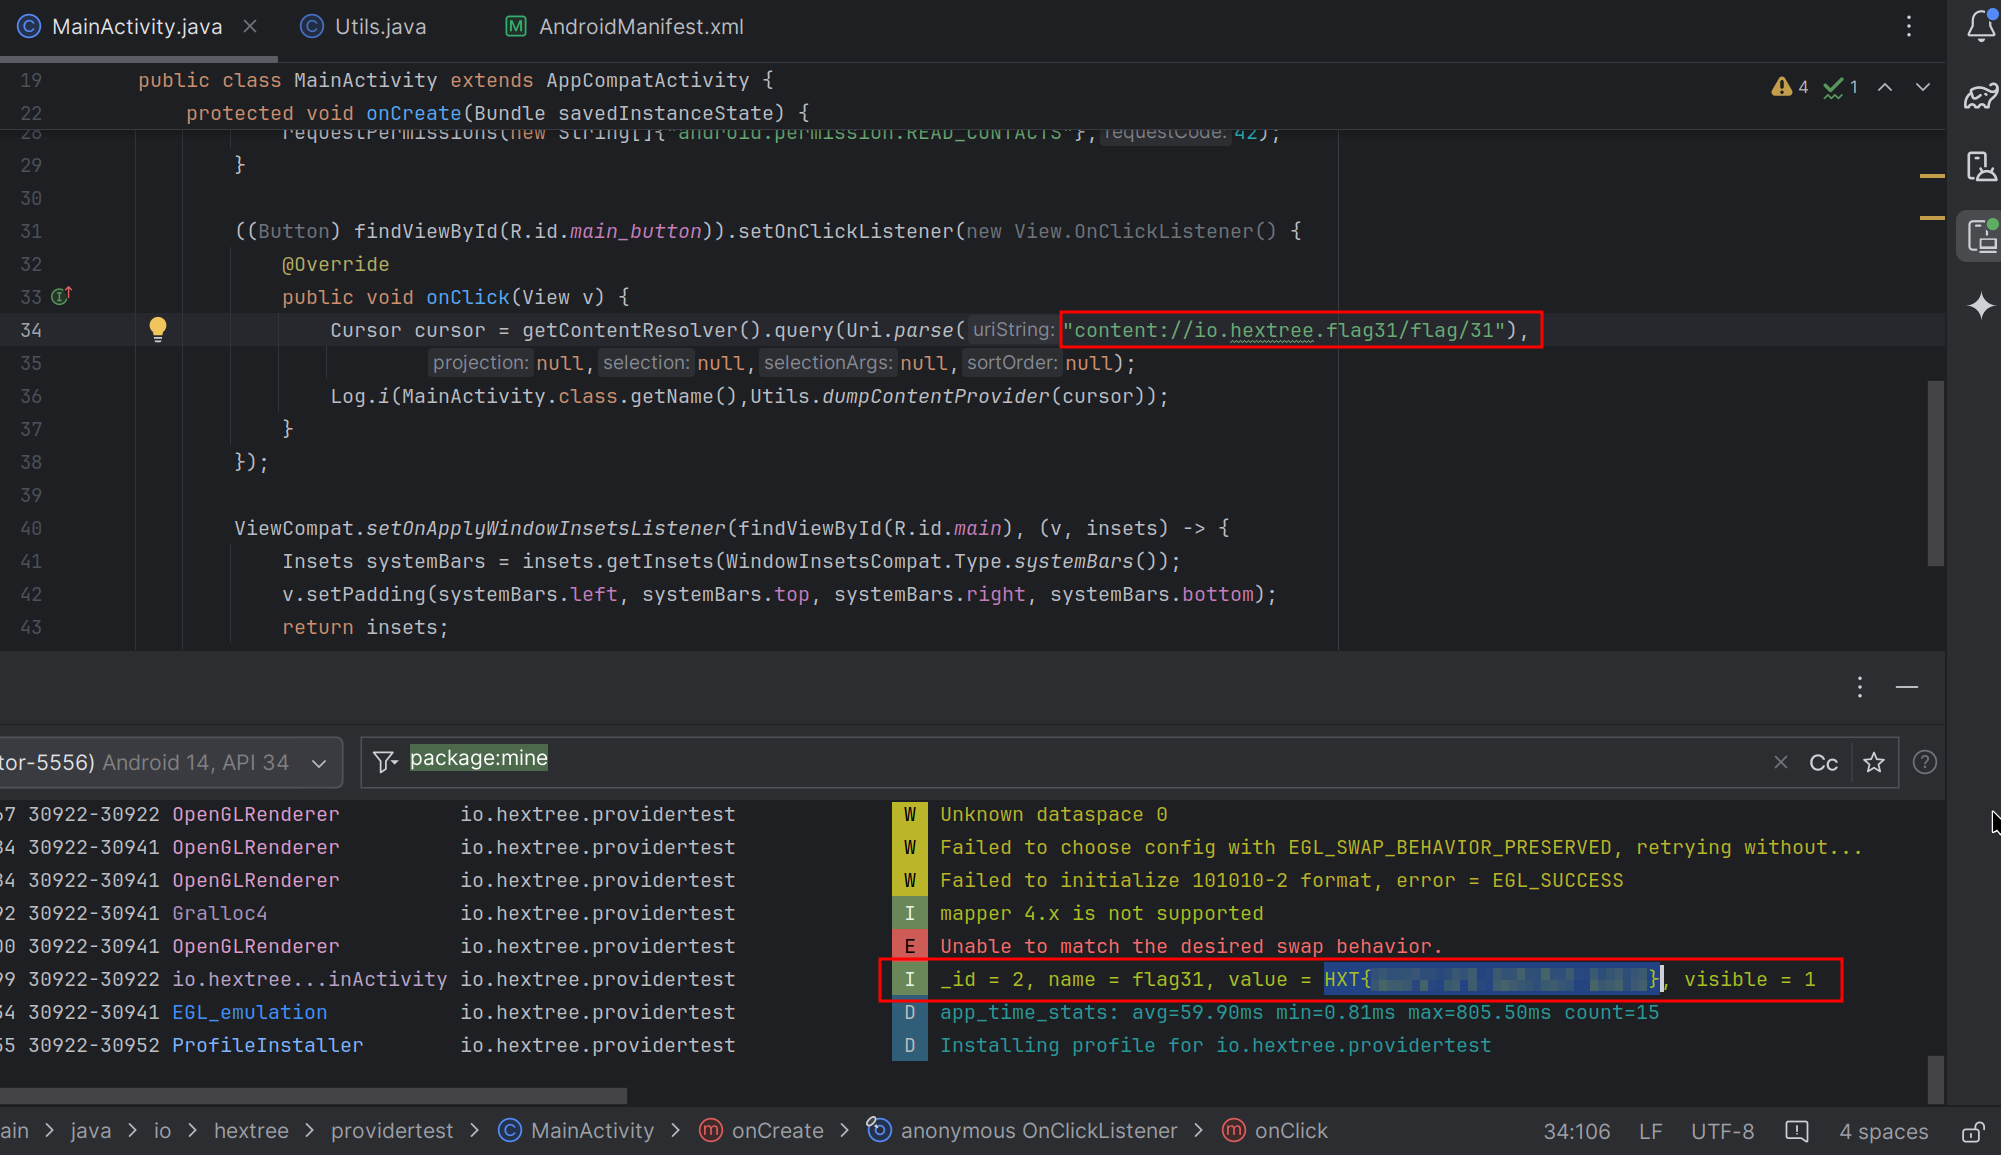Change the 4 spaces indent setting
The width and height of the screenshot is (2001, 1155).
coord(1883,1131)
